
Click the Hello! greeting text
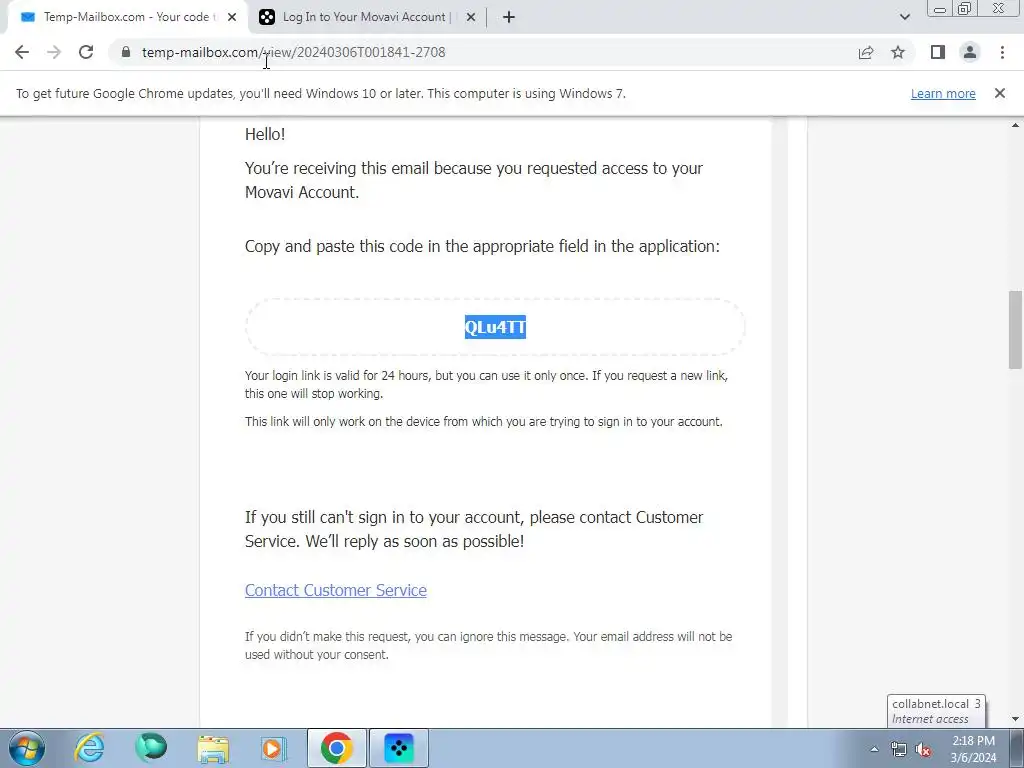click(x=265, y=134)
